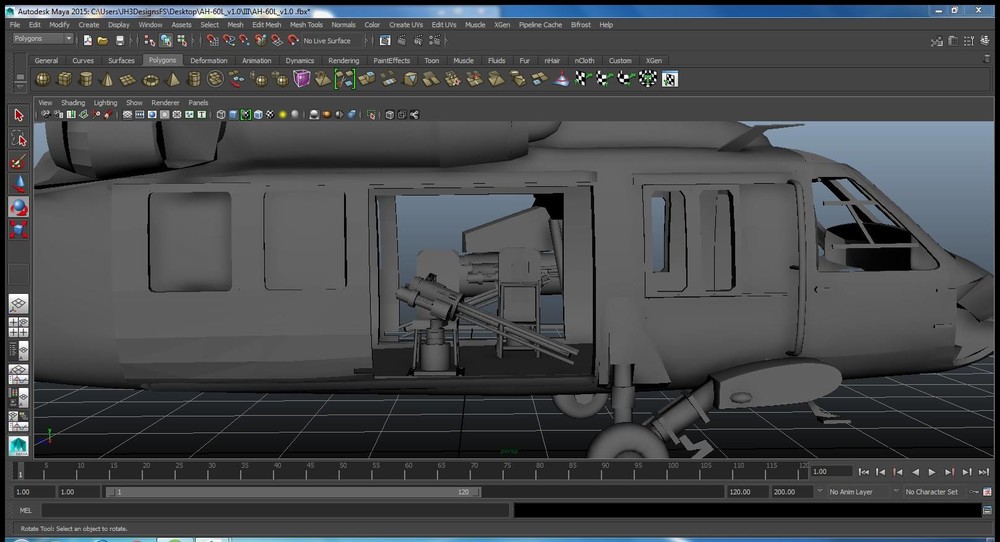Select the arrow Select tool

tap(18, 115)
